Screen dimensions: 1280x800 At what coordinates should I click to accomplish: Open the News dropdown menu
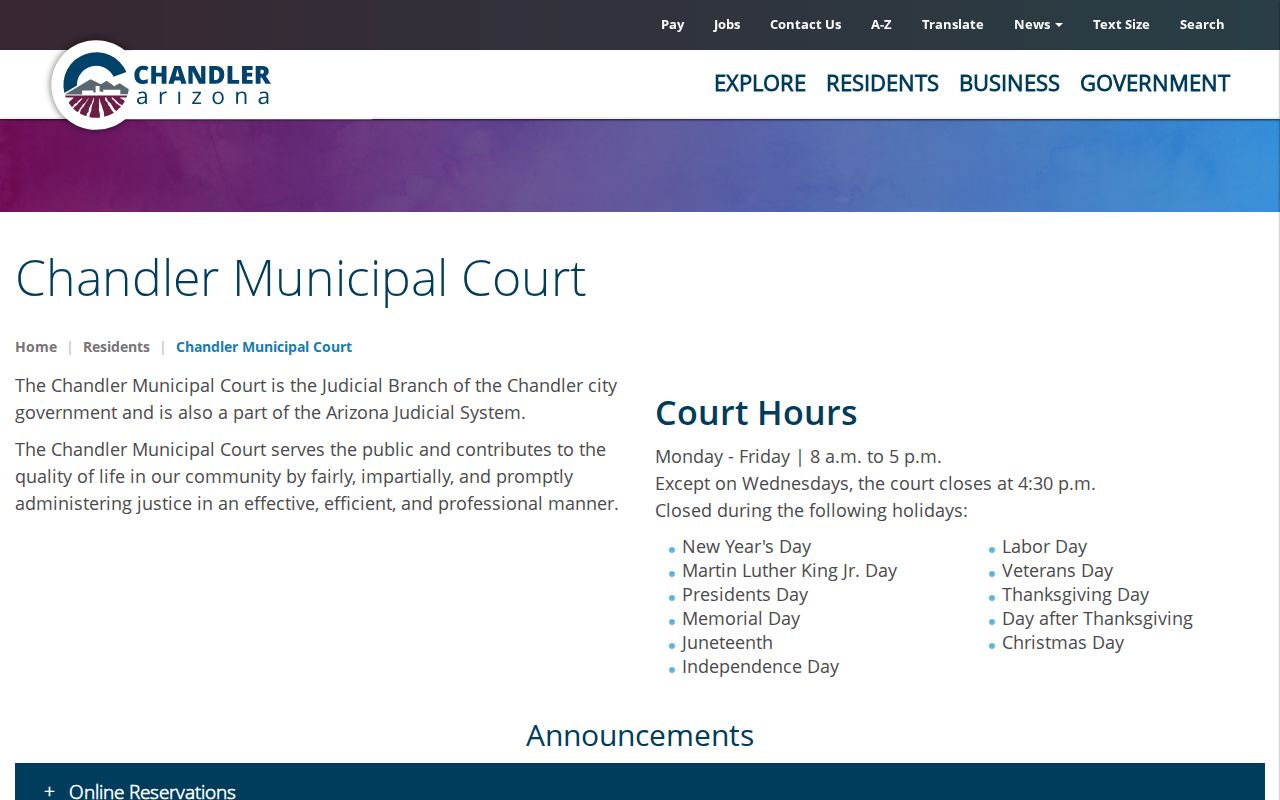1038,24
